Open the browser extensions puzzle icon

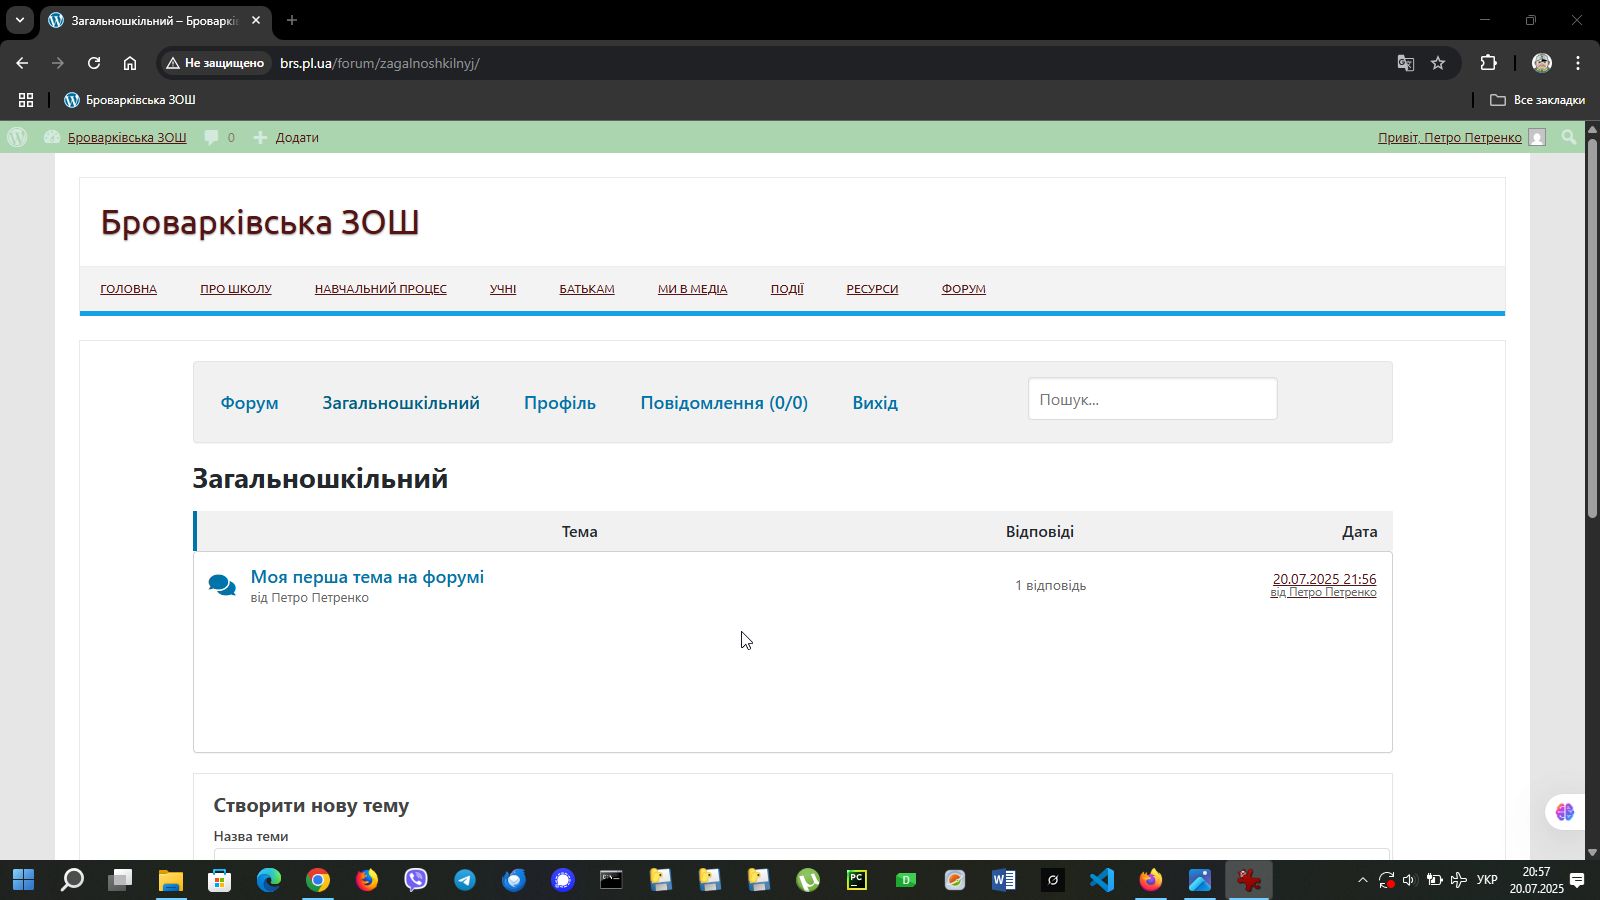point(1488,63)
